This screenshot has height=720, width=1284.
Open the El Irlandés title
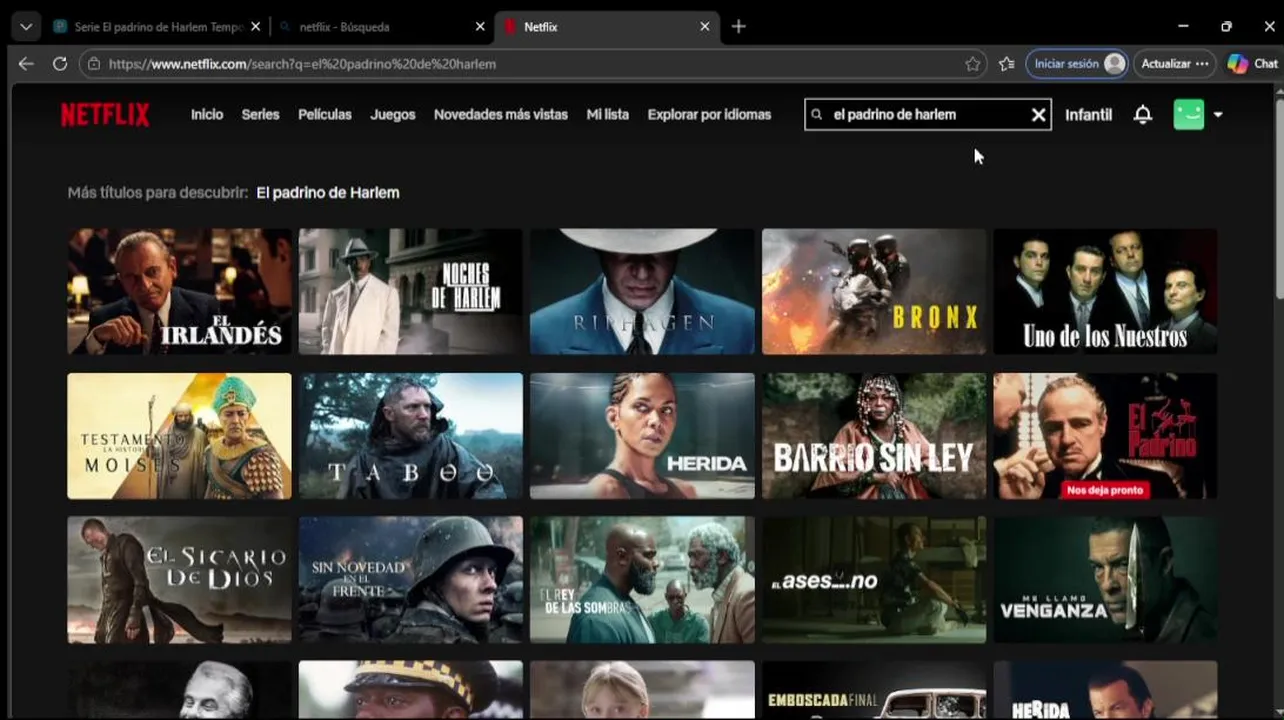click(x=180, y=291)
